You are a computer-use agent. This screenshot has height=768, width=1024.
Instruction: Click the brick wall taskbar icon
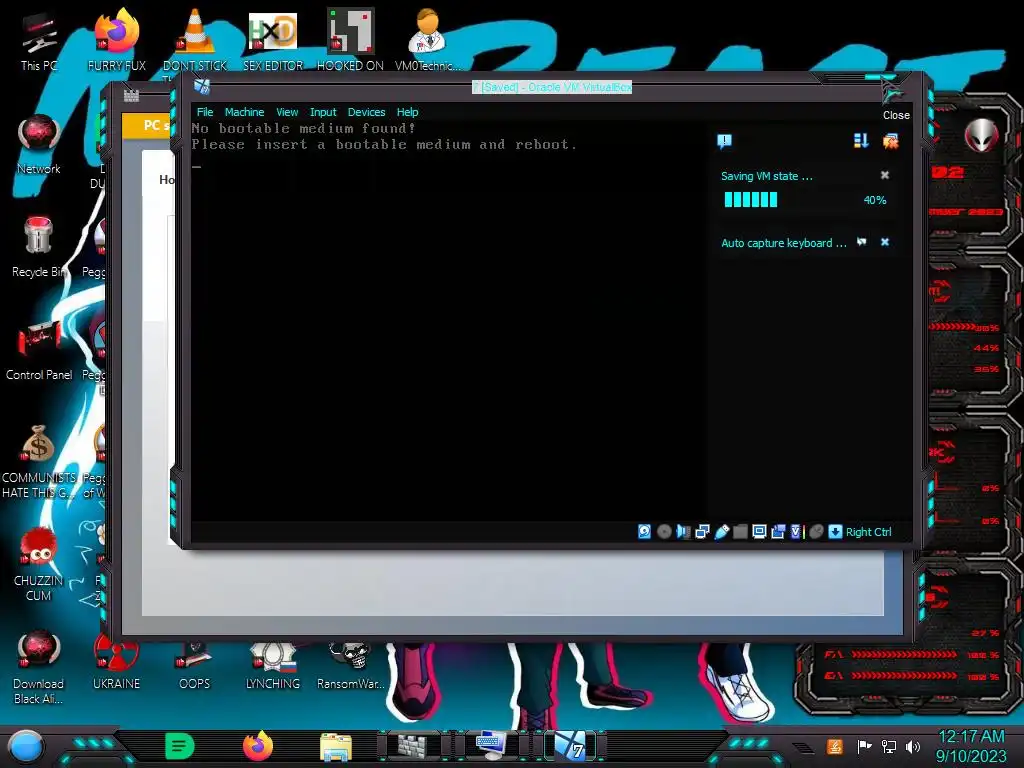click(x=413, y=746)
